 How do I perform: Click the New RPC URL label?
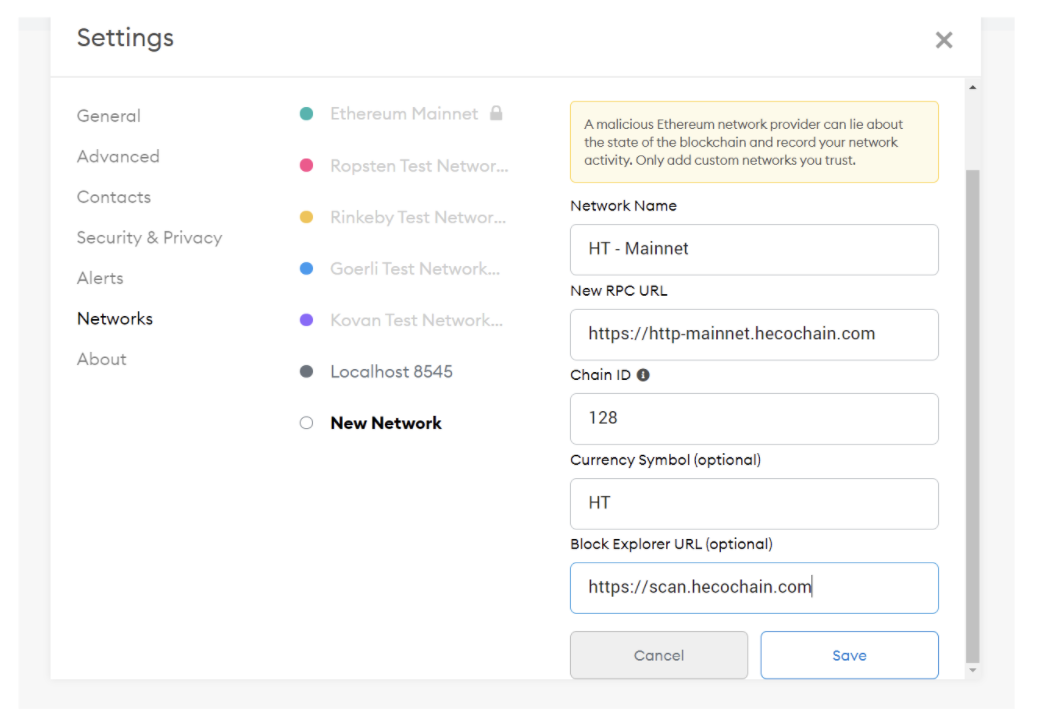coord(619,291)
